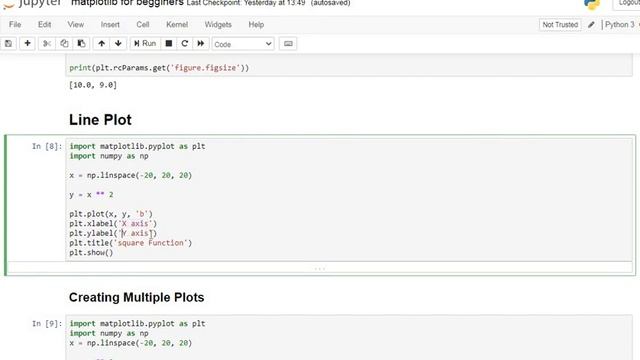Viewport: 640px width, 360px height.
Task: Click the In [9] cell prompt
Action: (47, 323)
